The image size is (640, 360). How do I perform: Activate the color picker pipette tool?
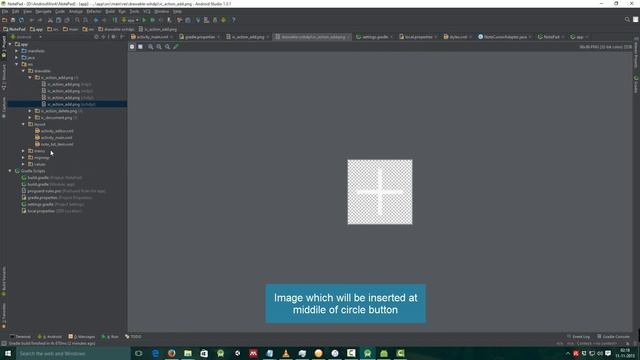(x=176, y=47)
